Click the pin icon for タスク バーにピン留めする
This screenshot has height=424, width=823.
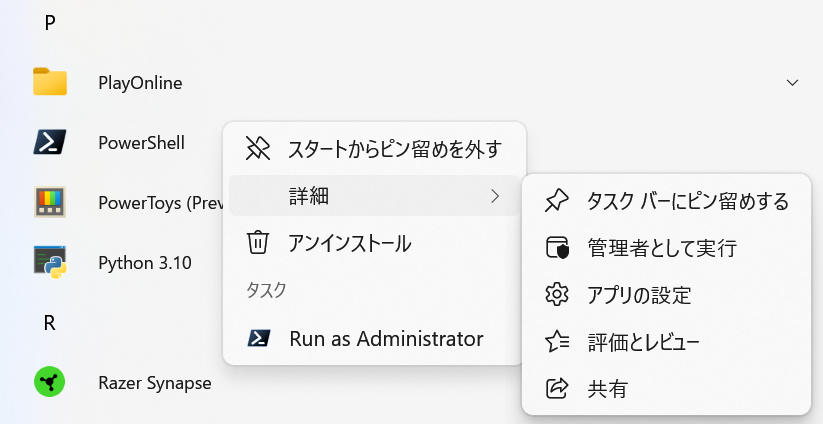click(557, 201)
